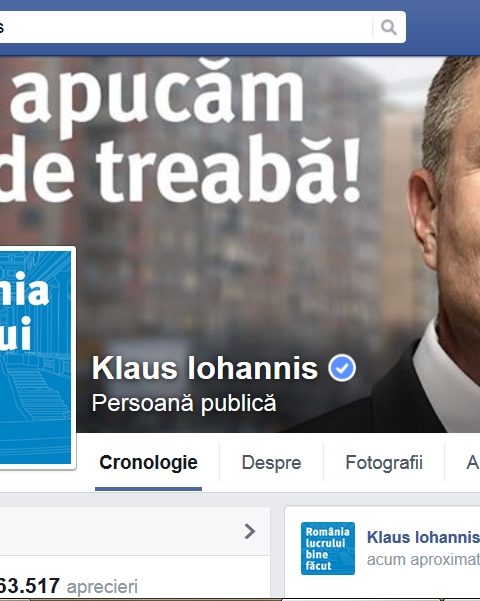Click the Klaus Iohannis page title on cover
The width and height of the screenshot is (480, 601).
205,368
